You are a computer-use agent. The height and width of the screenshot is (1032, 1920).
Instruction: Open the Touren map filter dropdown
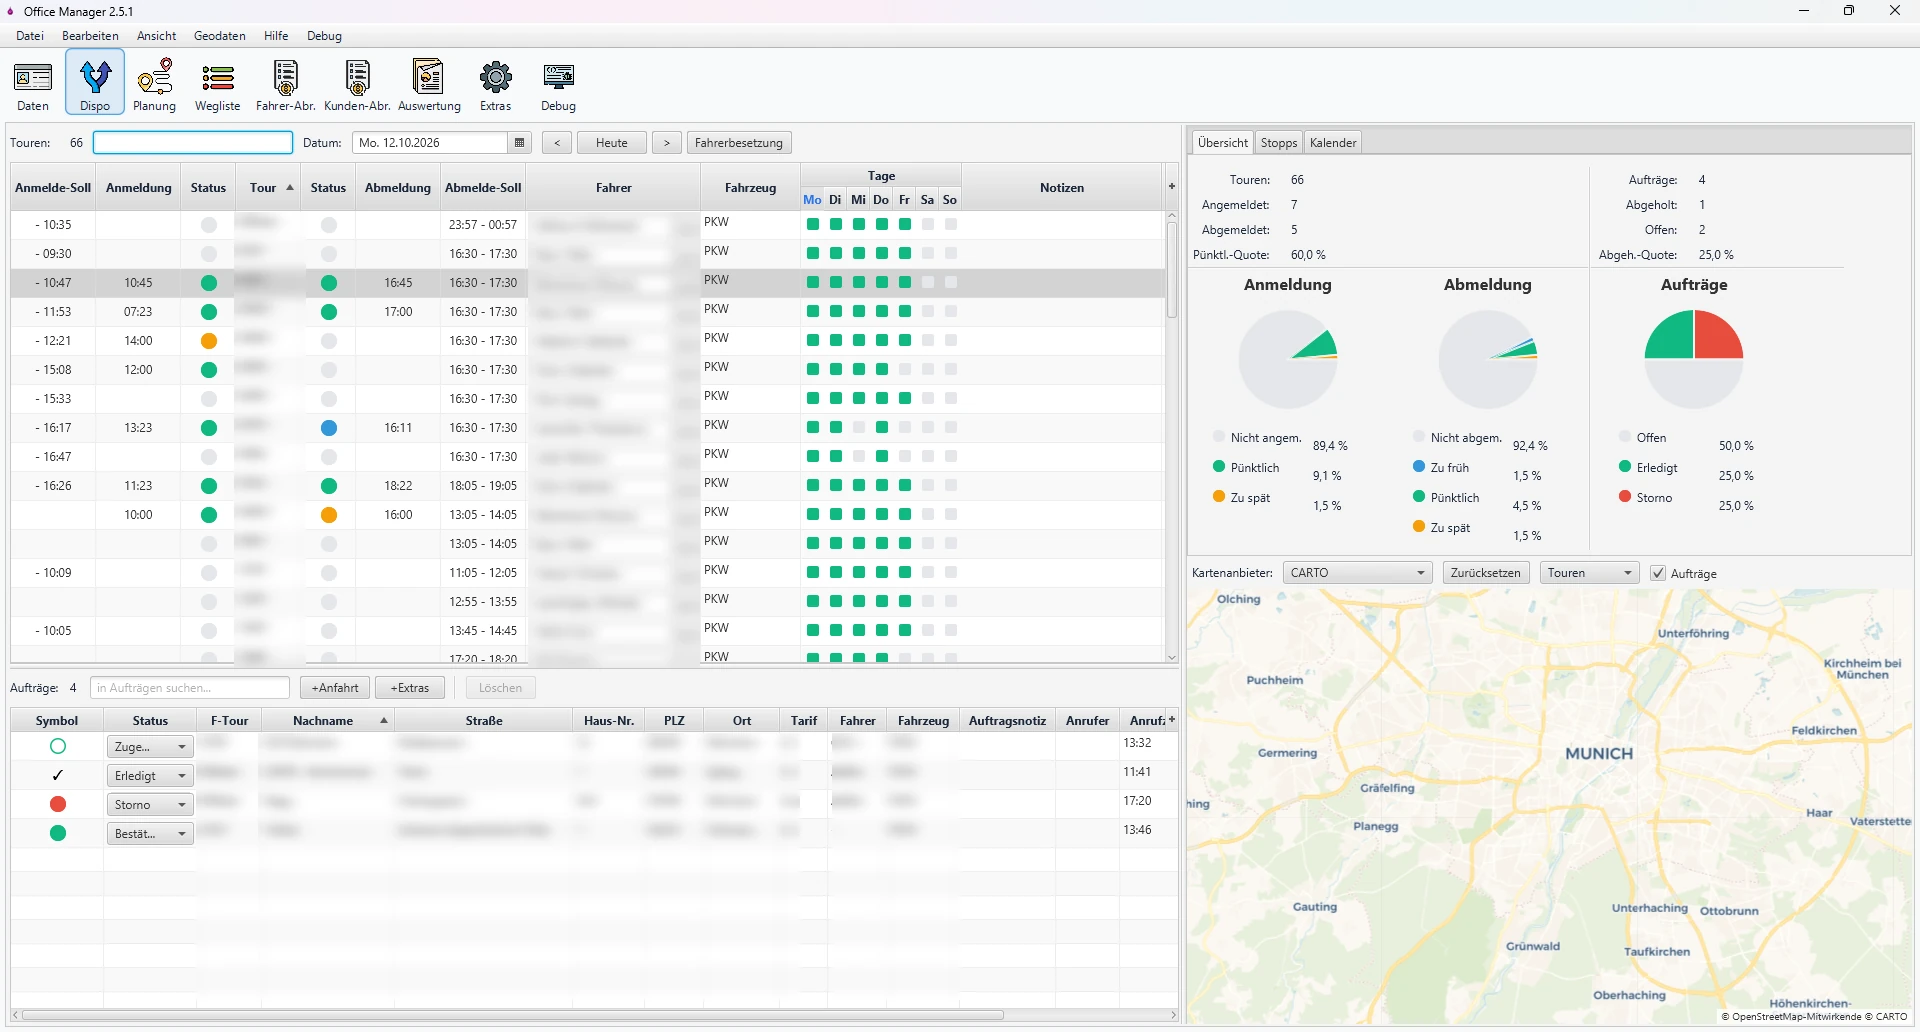(1589, 573)
